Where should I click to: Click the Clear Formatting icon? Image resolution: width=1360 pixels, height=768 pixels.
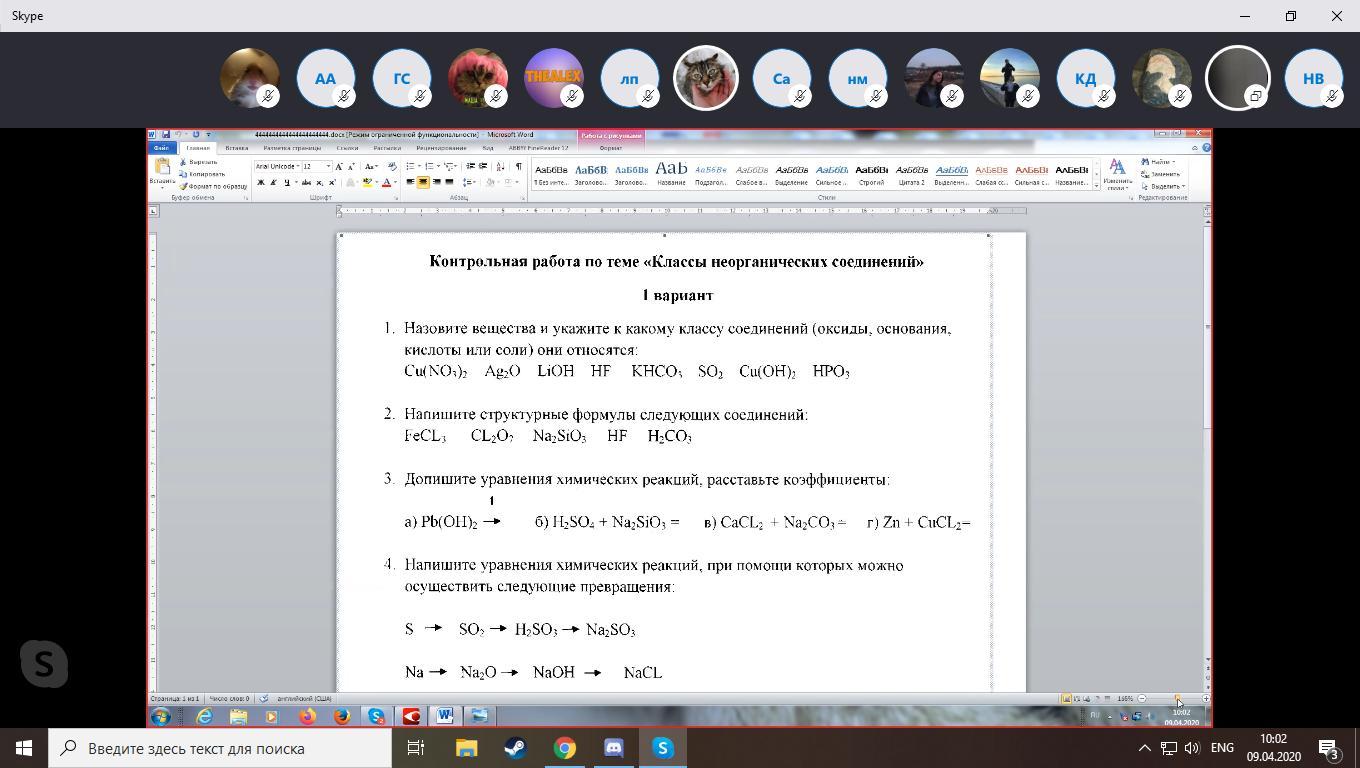click(x=392, y=166)
